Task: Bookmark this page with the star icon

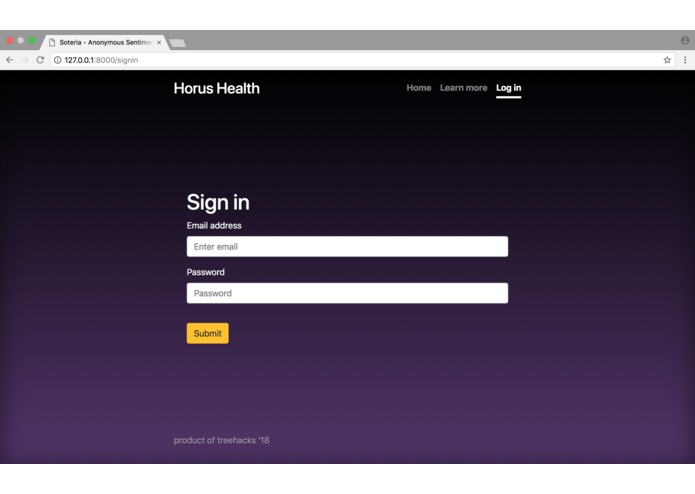Action: (x=667, y=60)
